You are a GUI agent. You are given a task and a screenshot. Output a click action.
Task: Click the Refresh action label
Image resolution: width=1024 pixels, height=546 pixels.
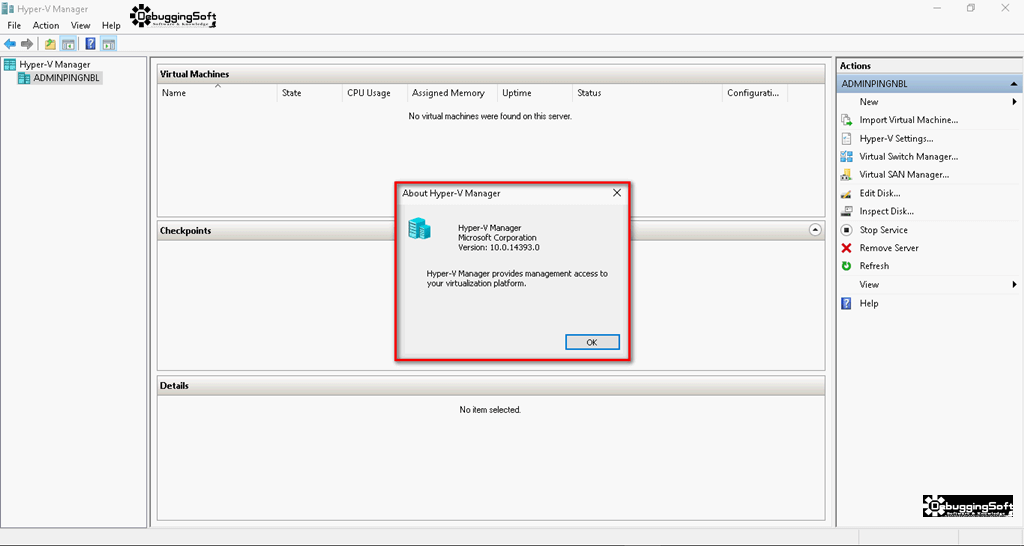pyautogui.click(x=874, y=266)
